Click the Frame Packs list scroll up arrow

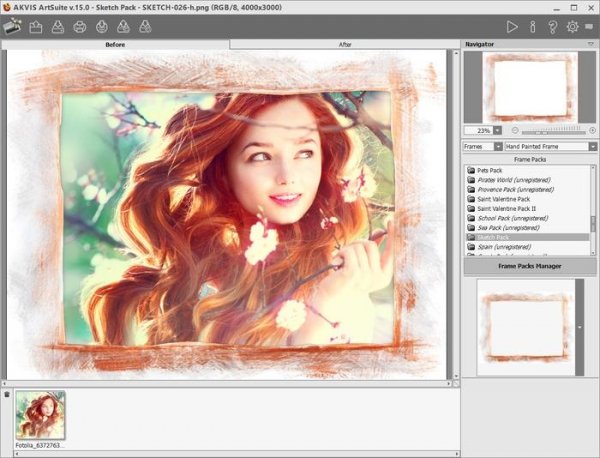click(x=593, y=168)
